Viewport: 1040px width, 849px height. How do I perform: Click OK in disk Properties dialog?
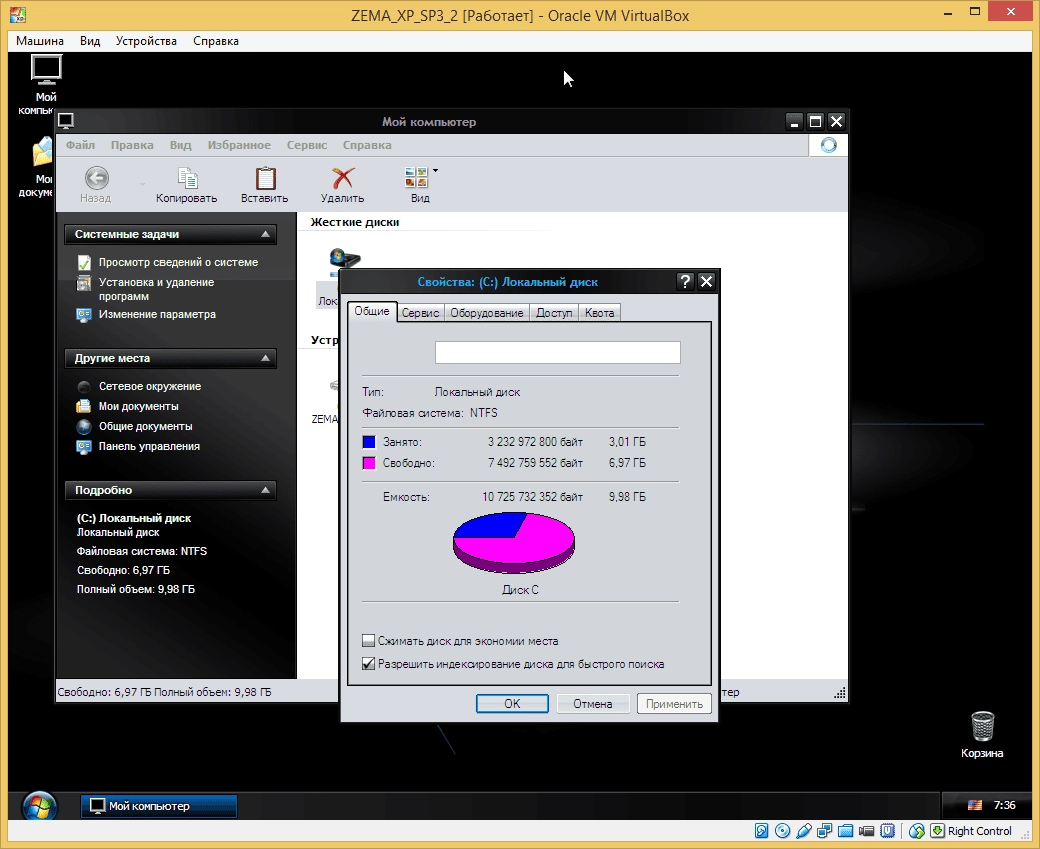(x=512, y=704)
